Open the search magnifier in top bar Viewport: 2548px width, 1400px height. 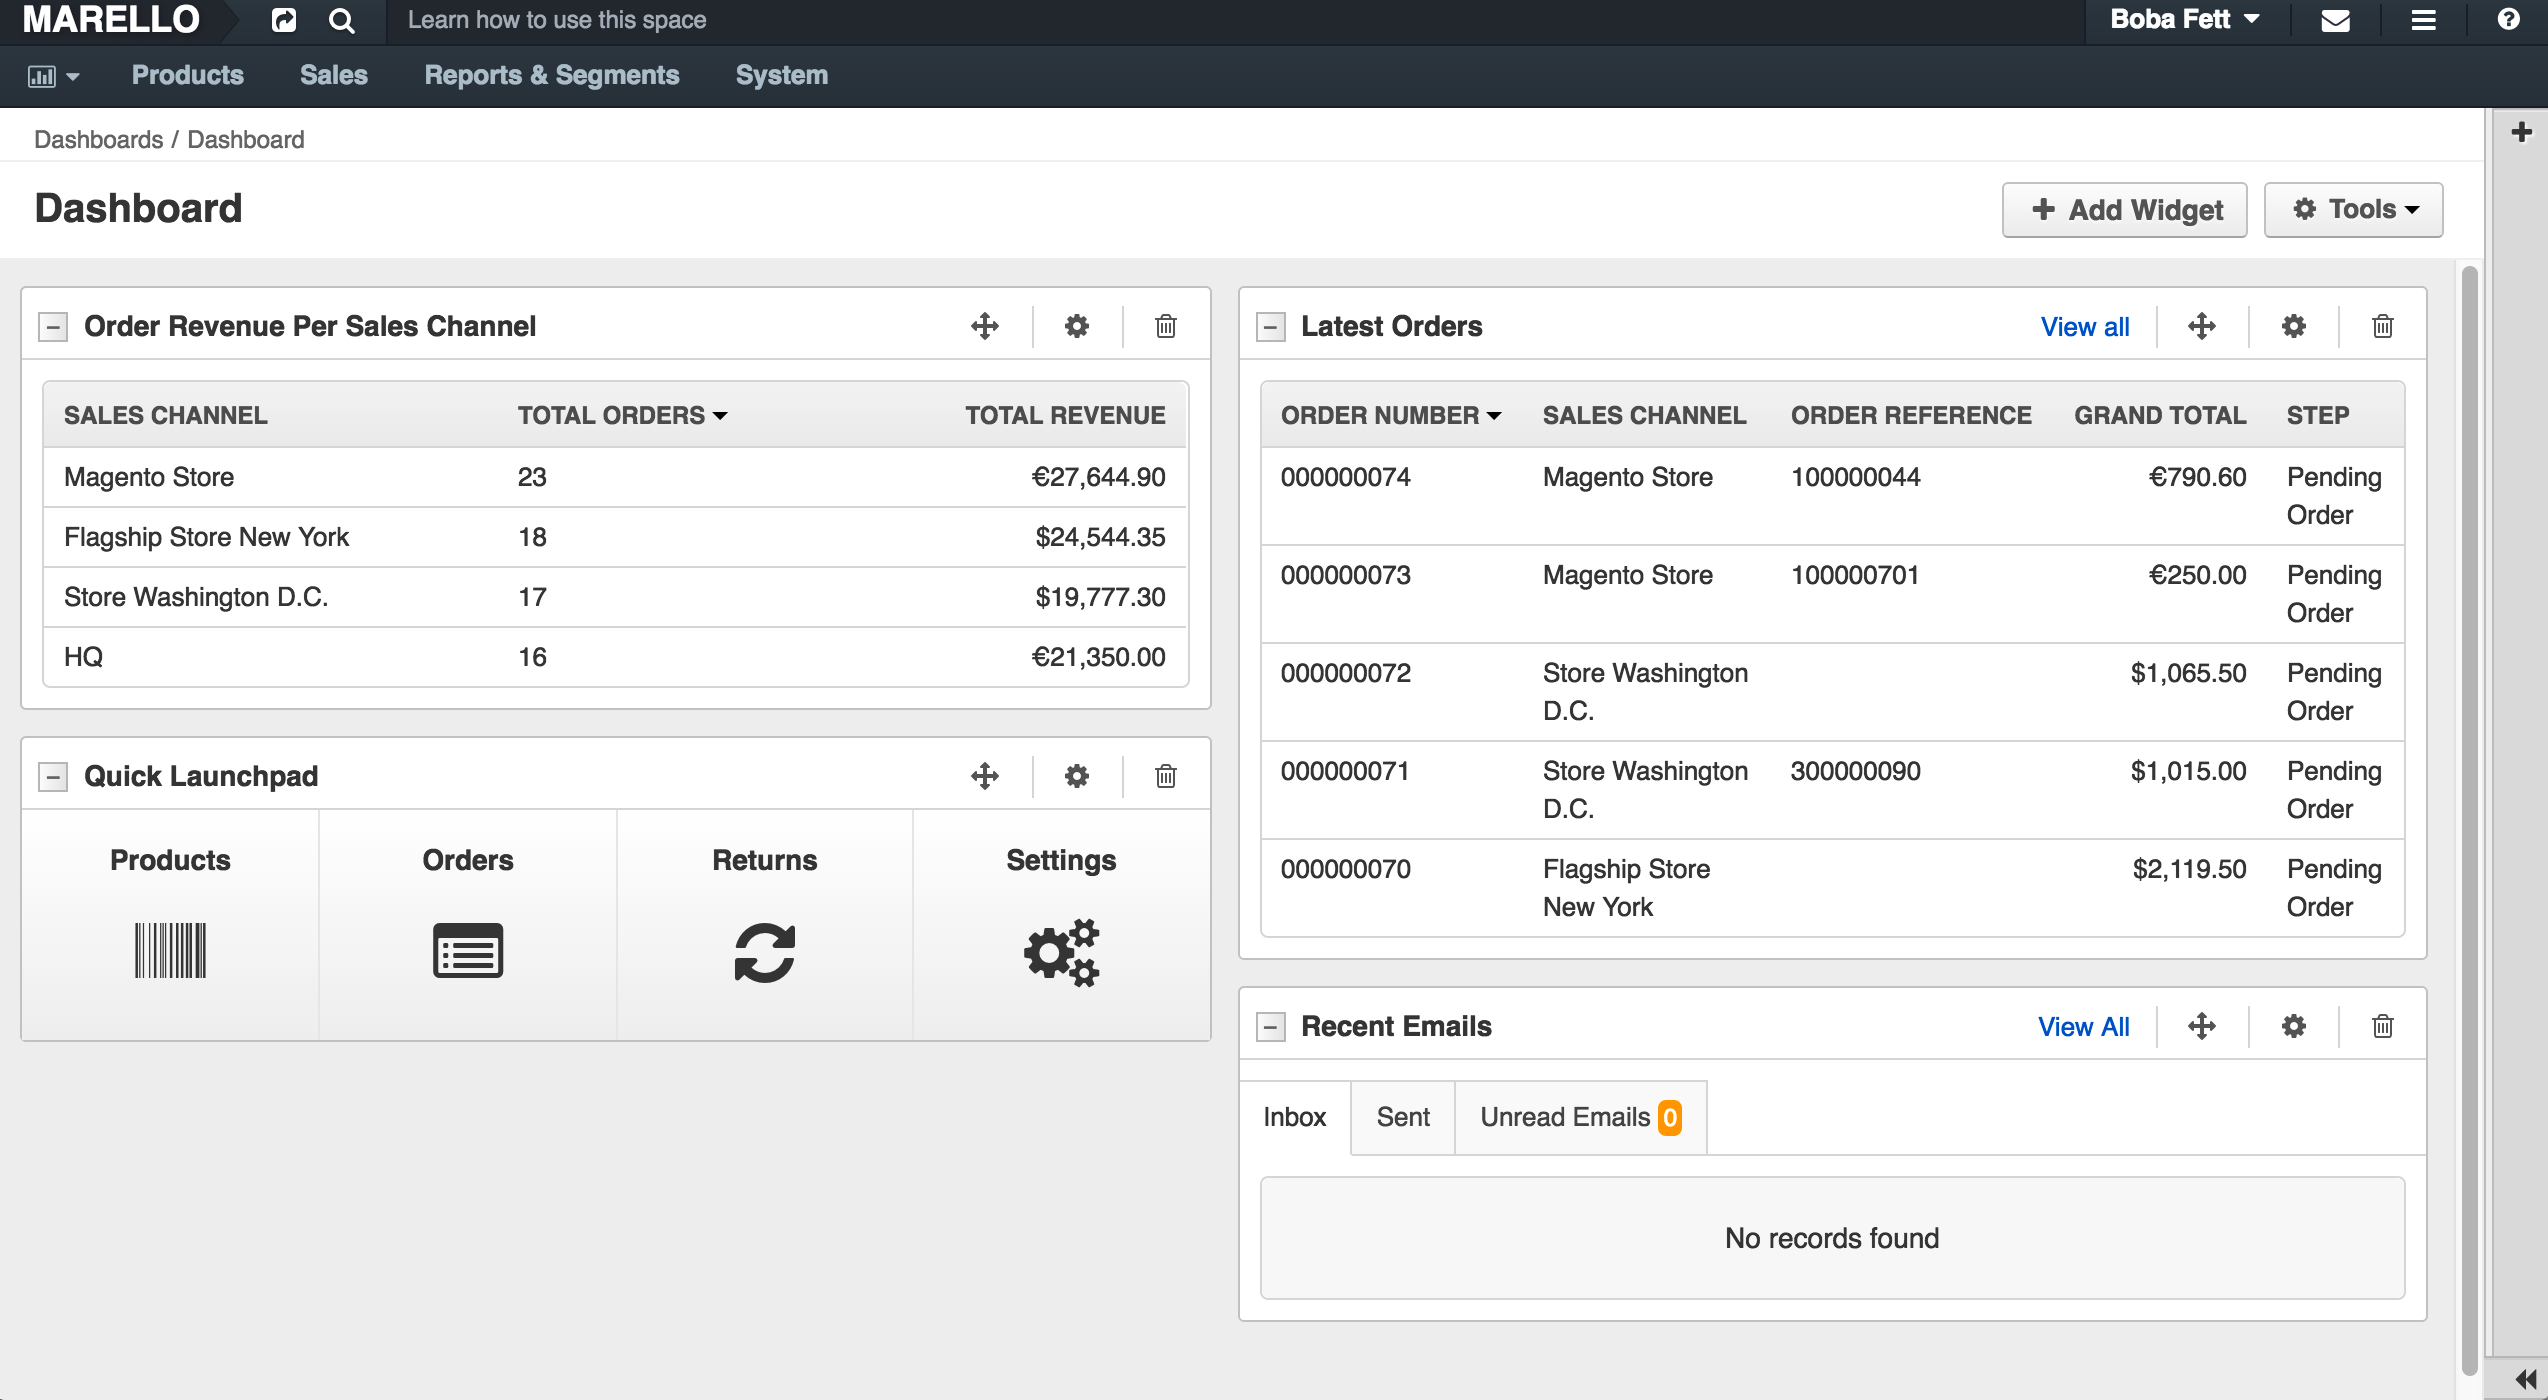click(x=342, y=20)
